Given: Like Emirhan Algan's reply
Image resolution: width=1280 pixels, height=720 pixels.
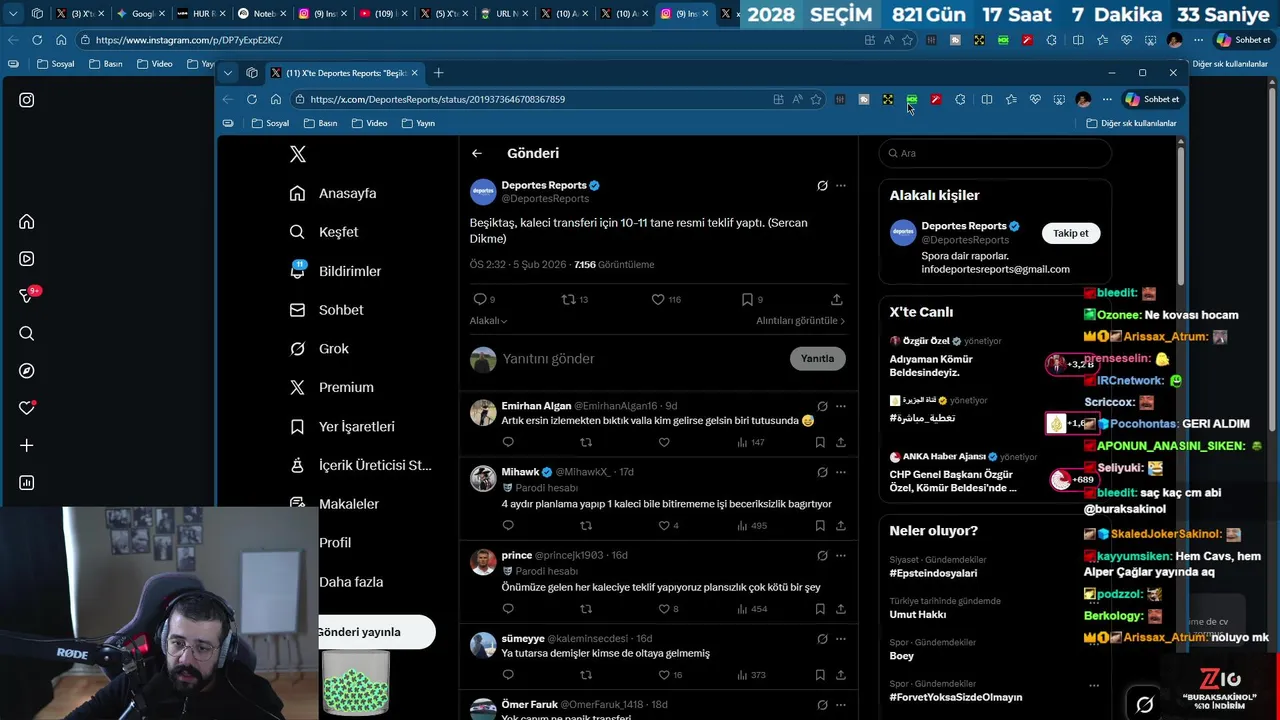Looking at the screenshot, I should (664, 442).
